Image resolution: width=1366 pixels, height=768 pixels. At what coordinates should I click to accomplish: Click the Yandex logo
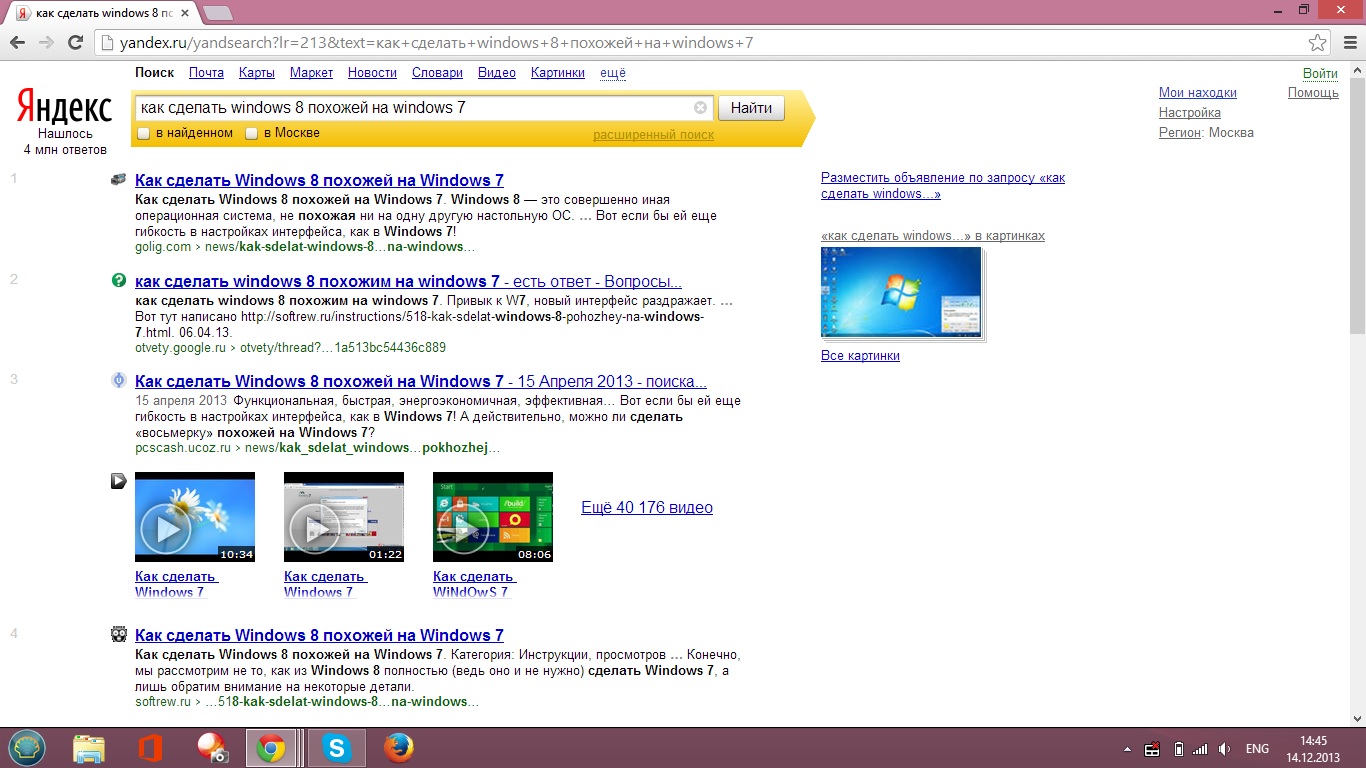click(x=64, y=107)
